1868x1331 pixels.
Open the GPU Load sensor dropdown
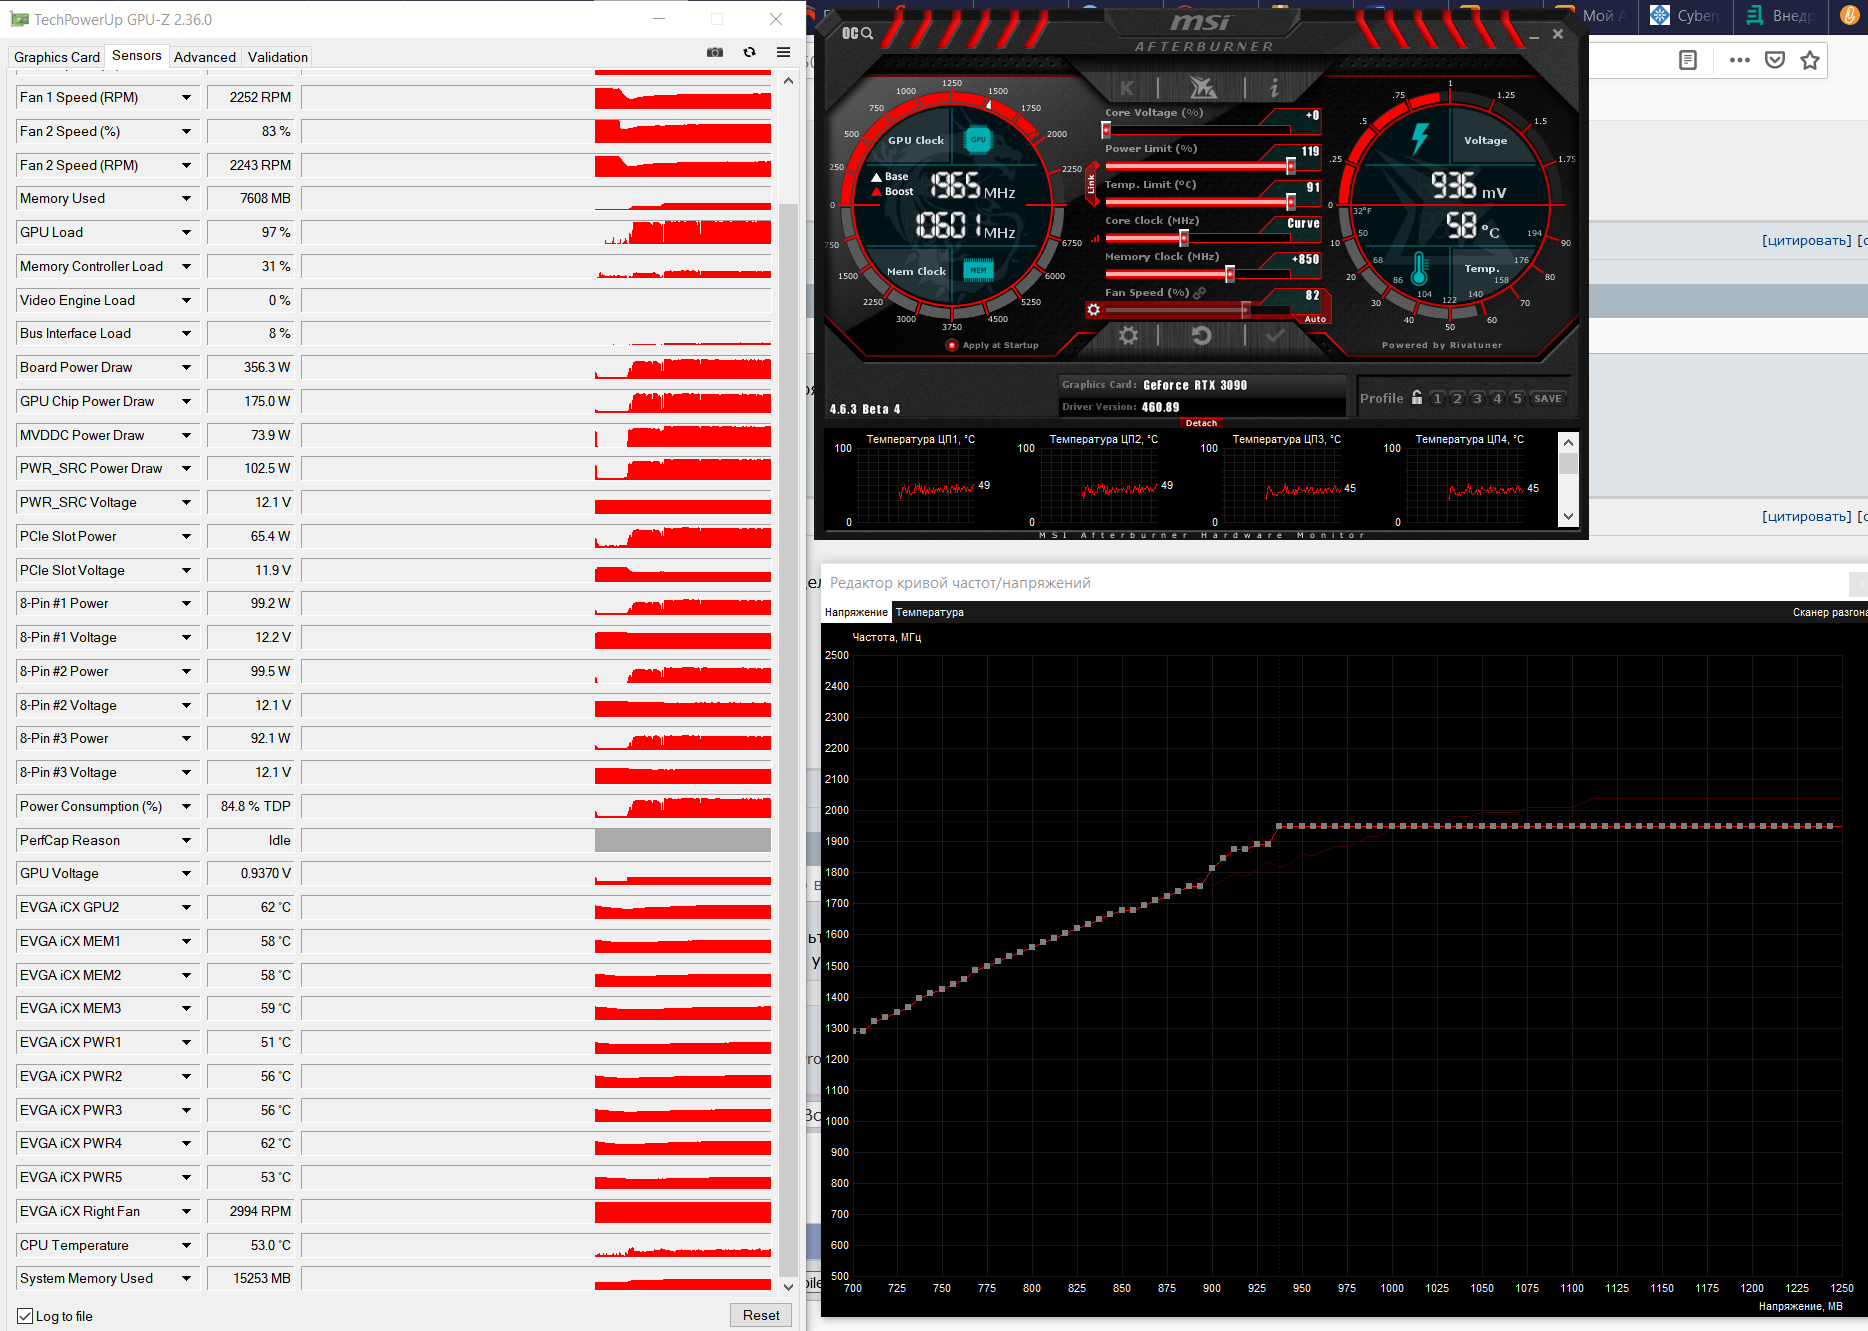click(186, 233)
